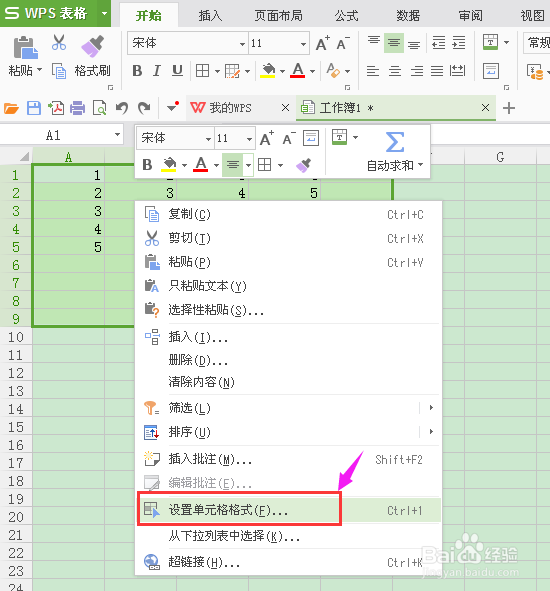Increase font size in mini toolbar
550x591 pixels.
tap(267, 138)
